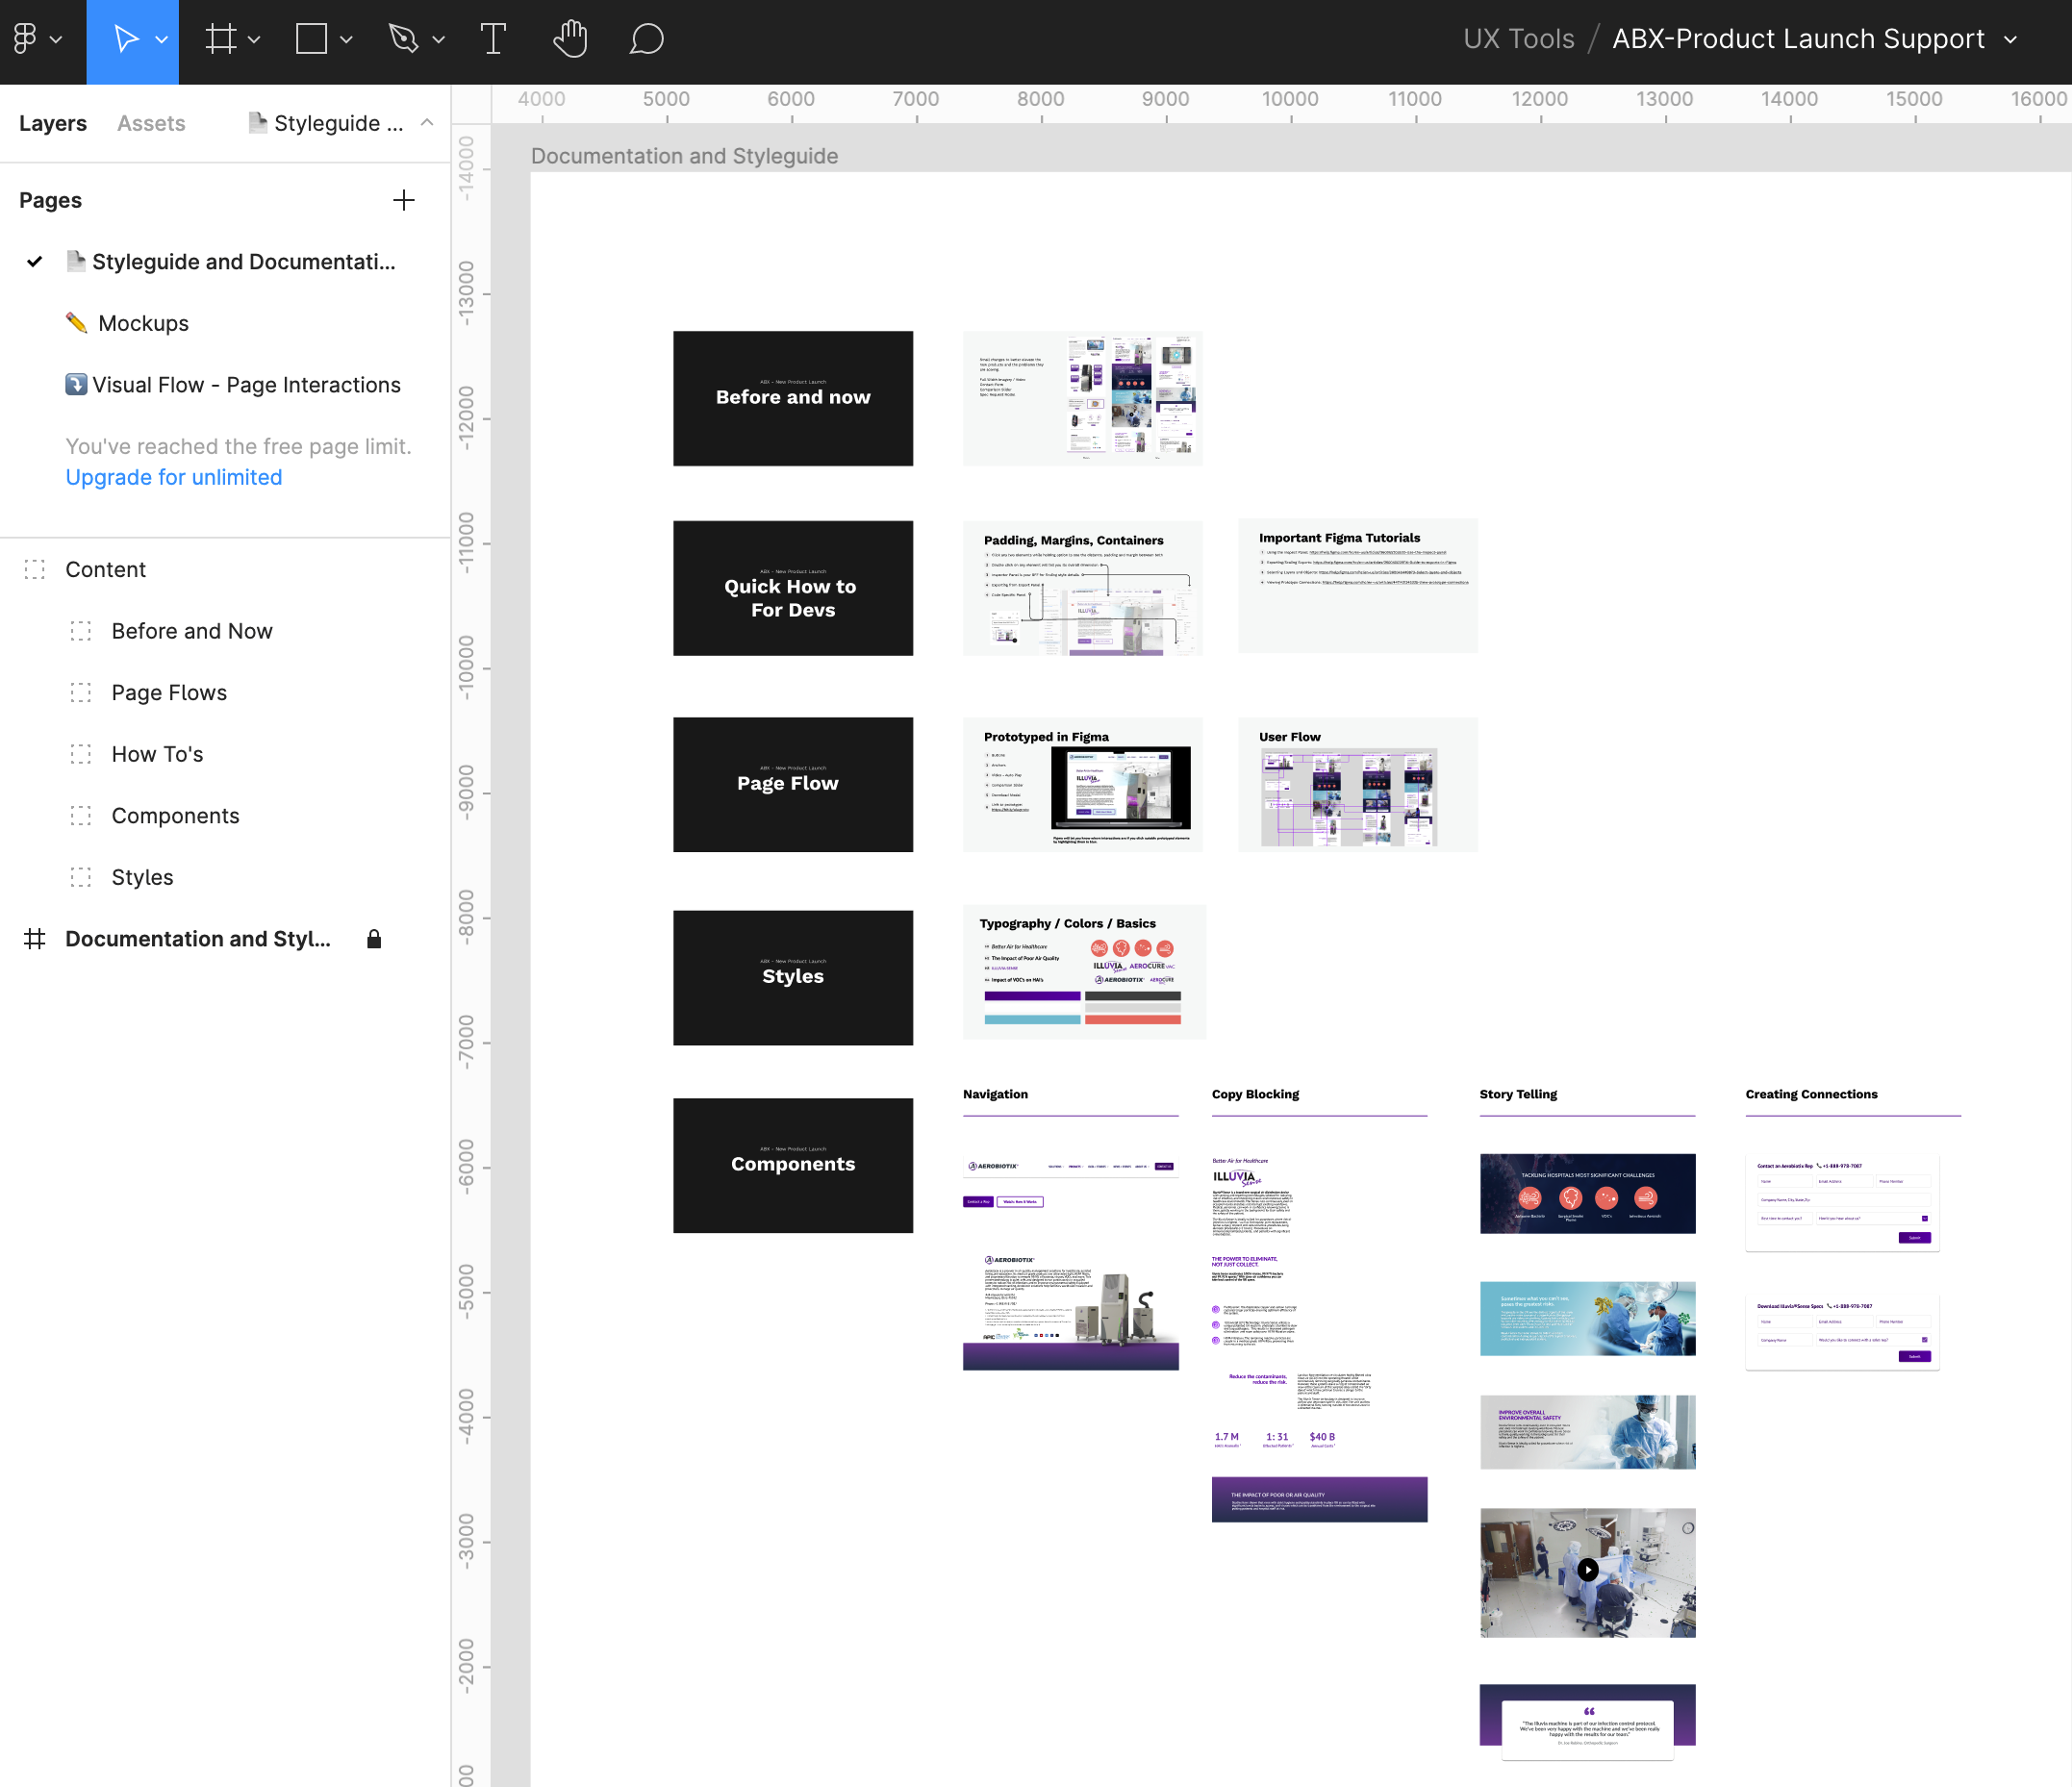Select the Frame tool
This screenshot has width=2072, height=1787.
220,39
